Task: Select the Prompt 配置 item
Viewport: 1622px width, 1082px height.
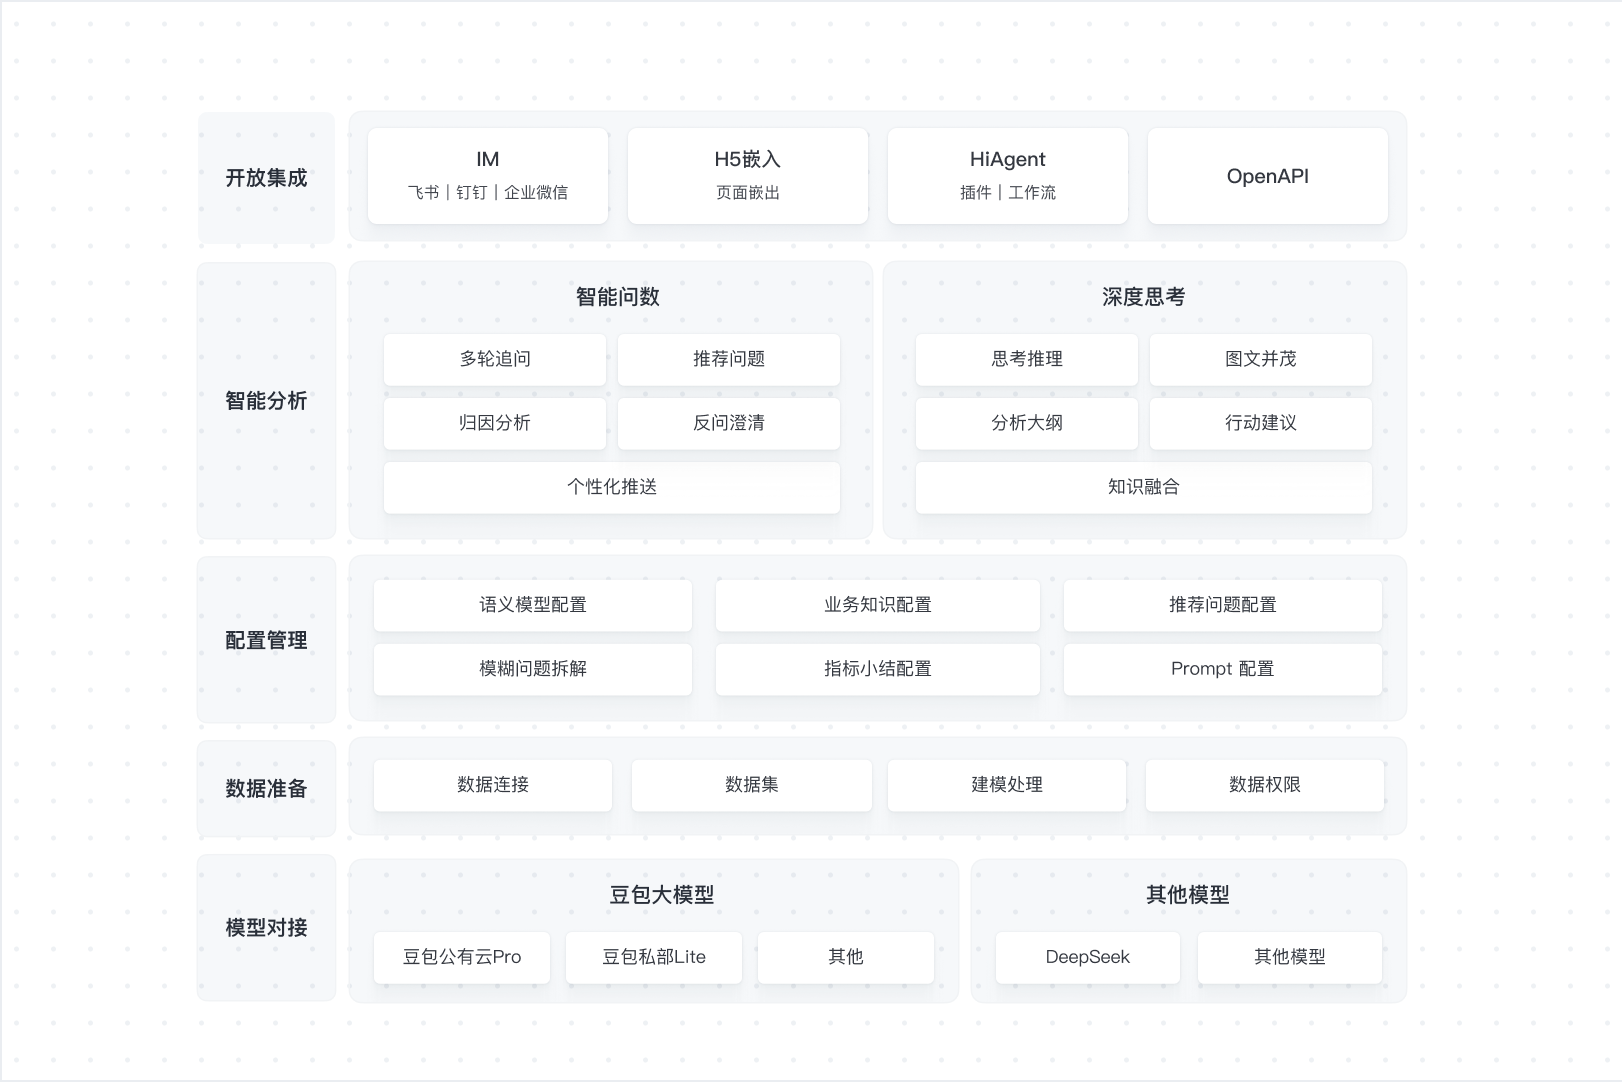Action: [x=1223, y=669]
